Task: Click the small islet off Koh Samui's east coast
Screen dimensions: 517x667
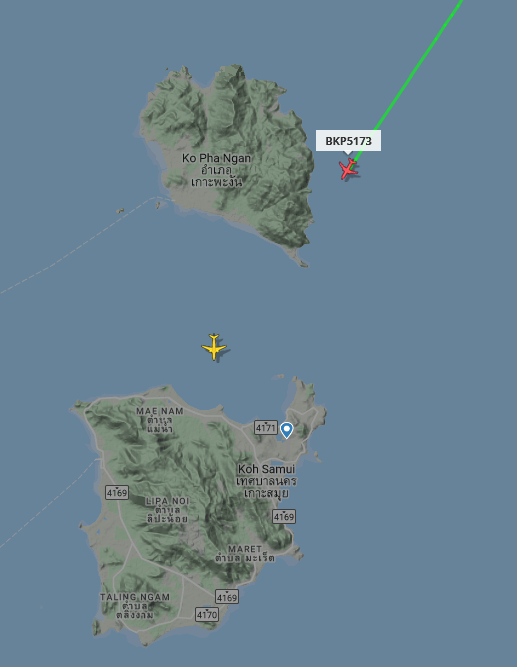Action: pos(318,457)
